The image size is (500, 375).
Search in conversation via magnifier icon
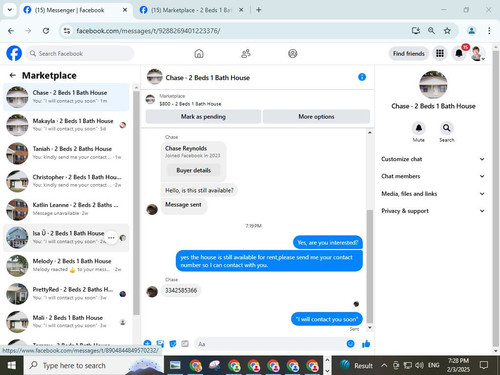click(x=447, y=128)
